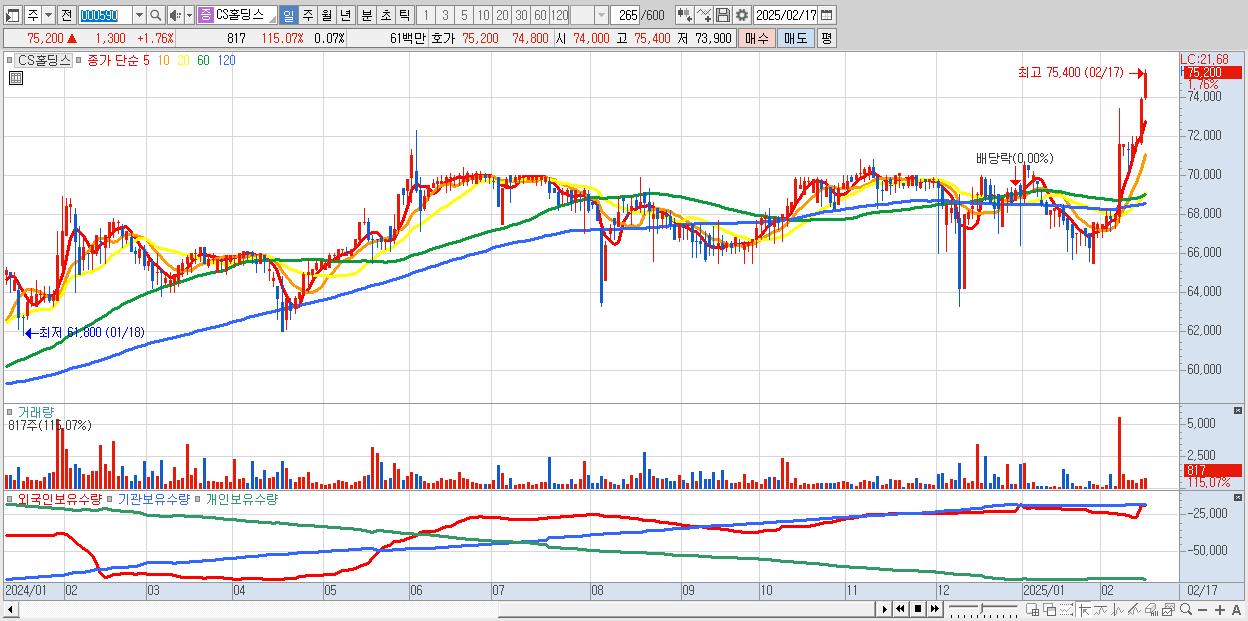Click the 외국인보유수량 legend label
The image size is (1248, 621).
[60, 498]
